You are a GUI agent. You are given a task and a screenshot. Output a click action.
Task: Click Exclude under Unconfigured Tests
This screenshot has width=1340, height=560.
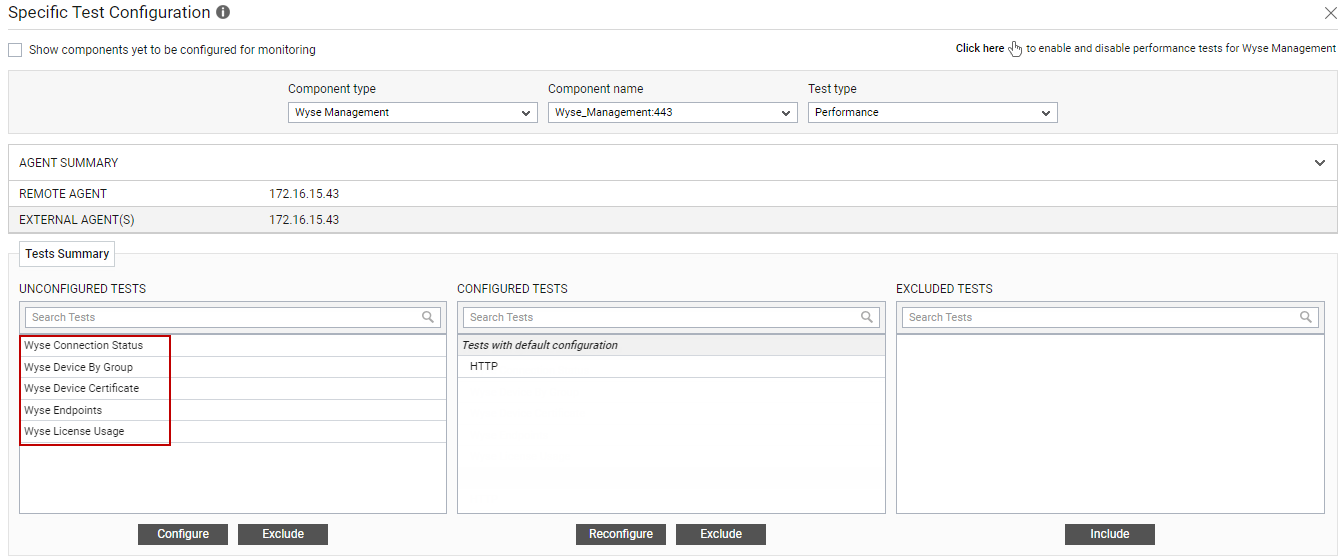[x=283, y=534]
